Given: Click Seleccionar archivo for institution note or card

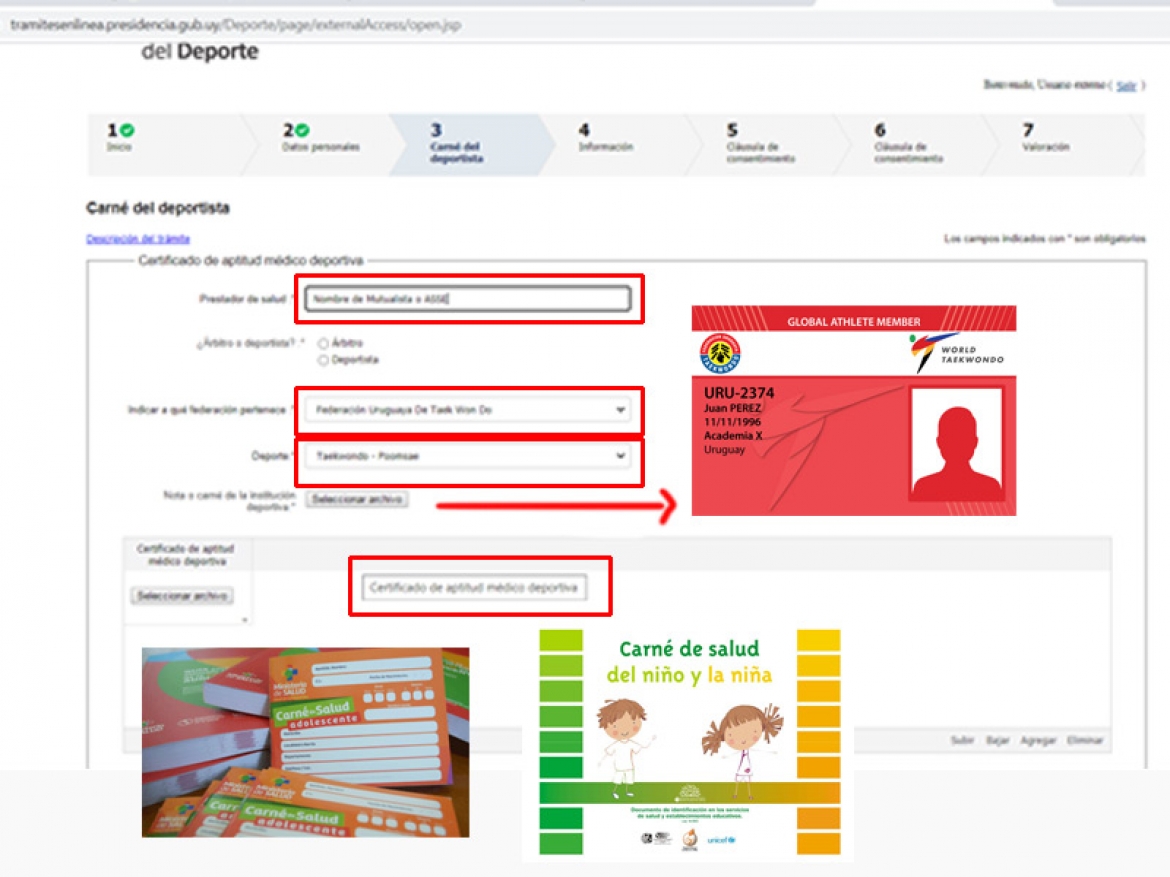Looking at the screenshot, I should coord(357,499).
